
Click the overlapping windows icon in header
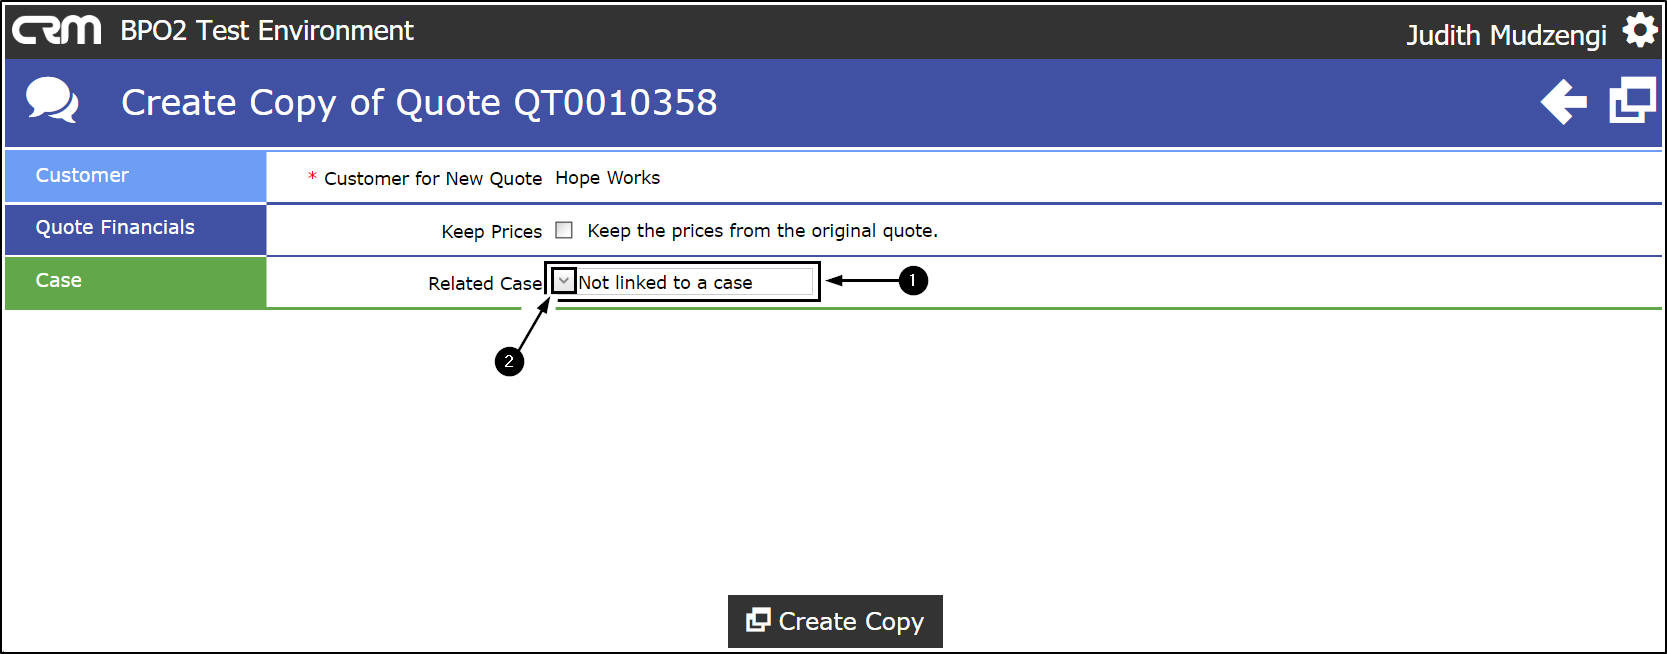(1632, 101)
